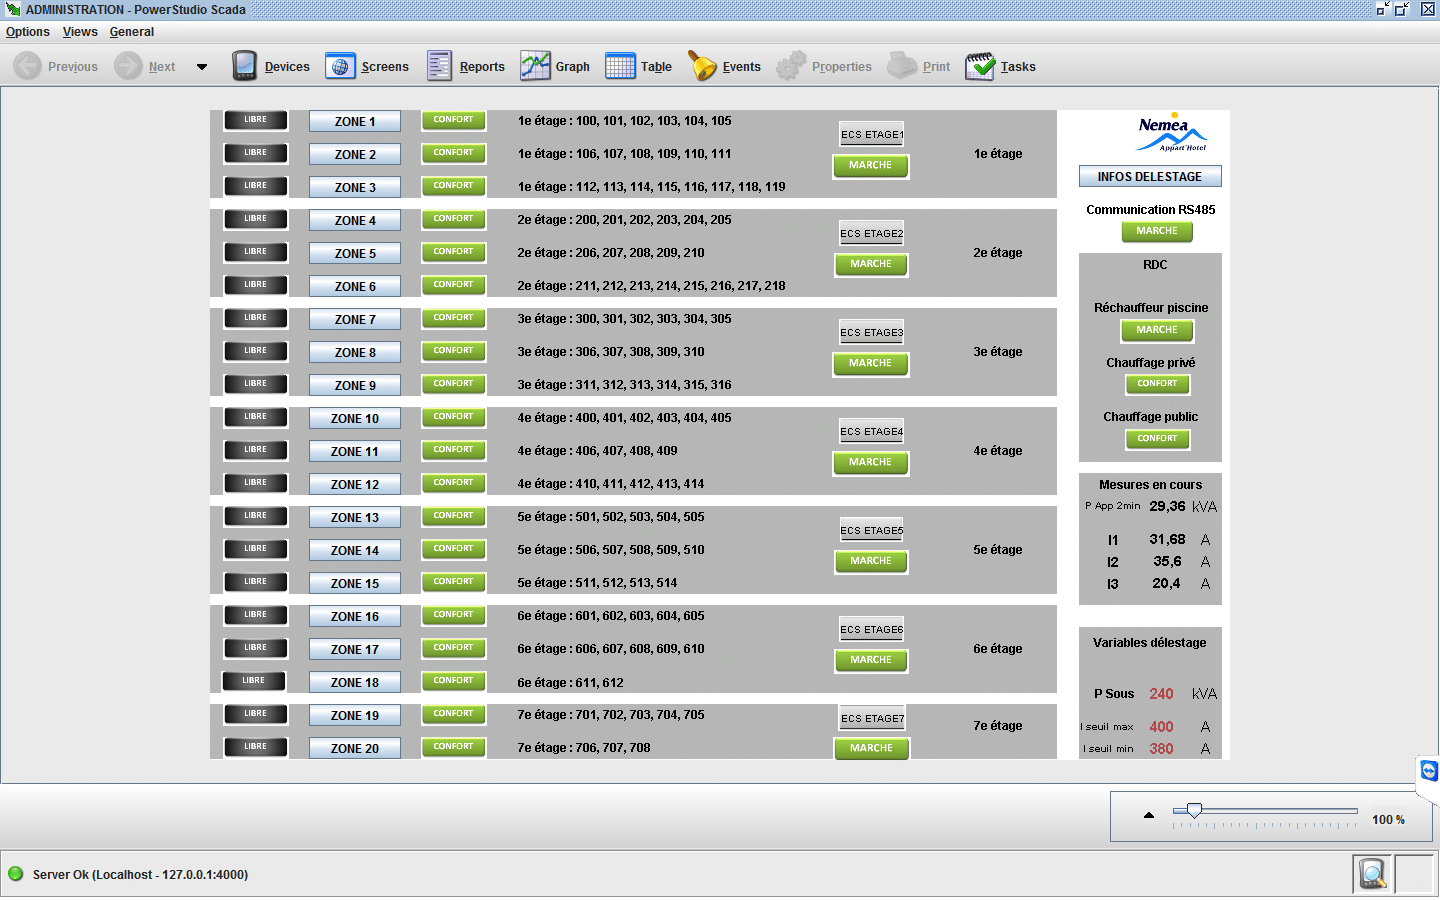
Task: Click the empty box in status bar
Action: point(1415,874)
